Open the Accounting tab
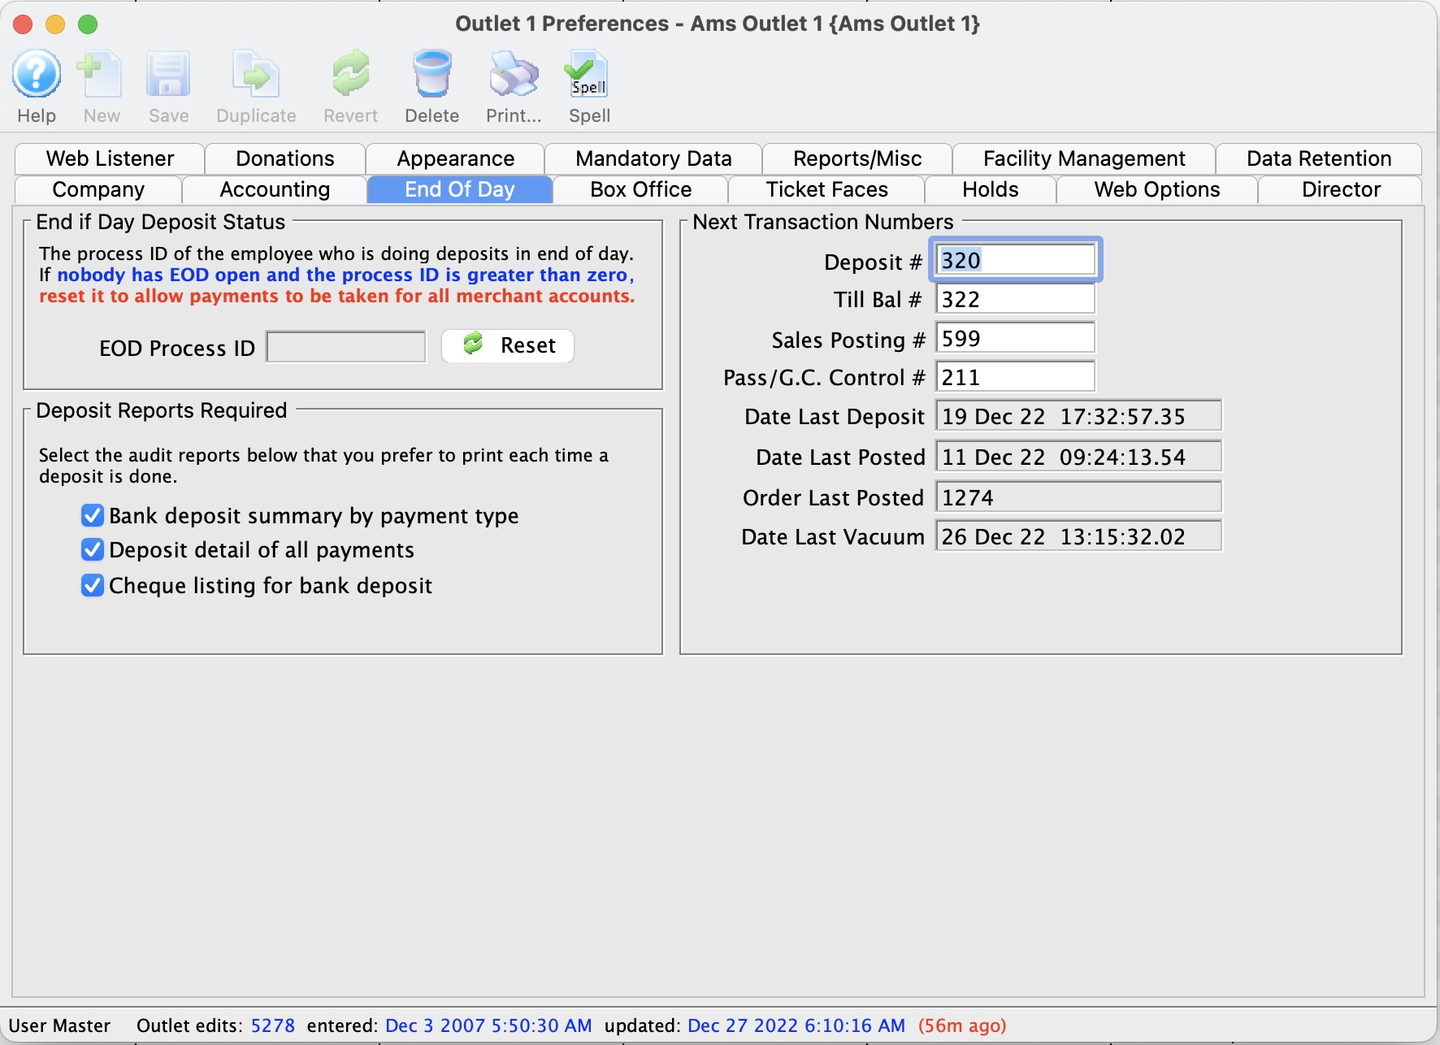This screenshot has height=1045, width=1440. tap(275, 190)
